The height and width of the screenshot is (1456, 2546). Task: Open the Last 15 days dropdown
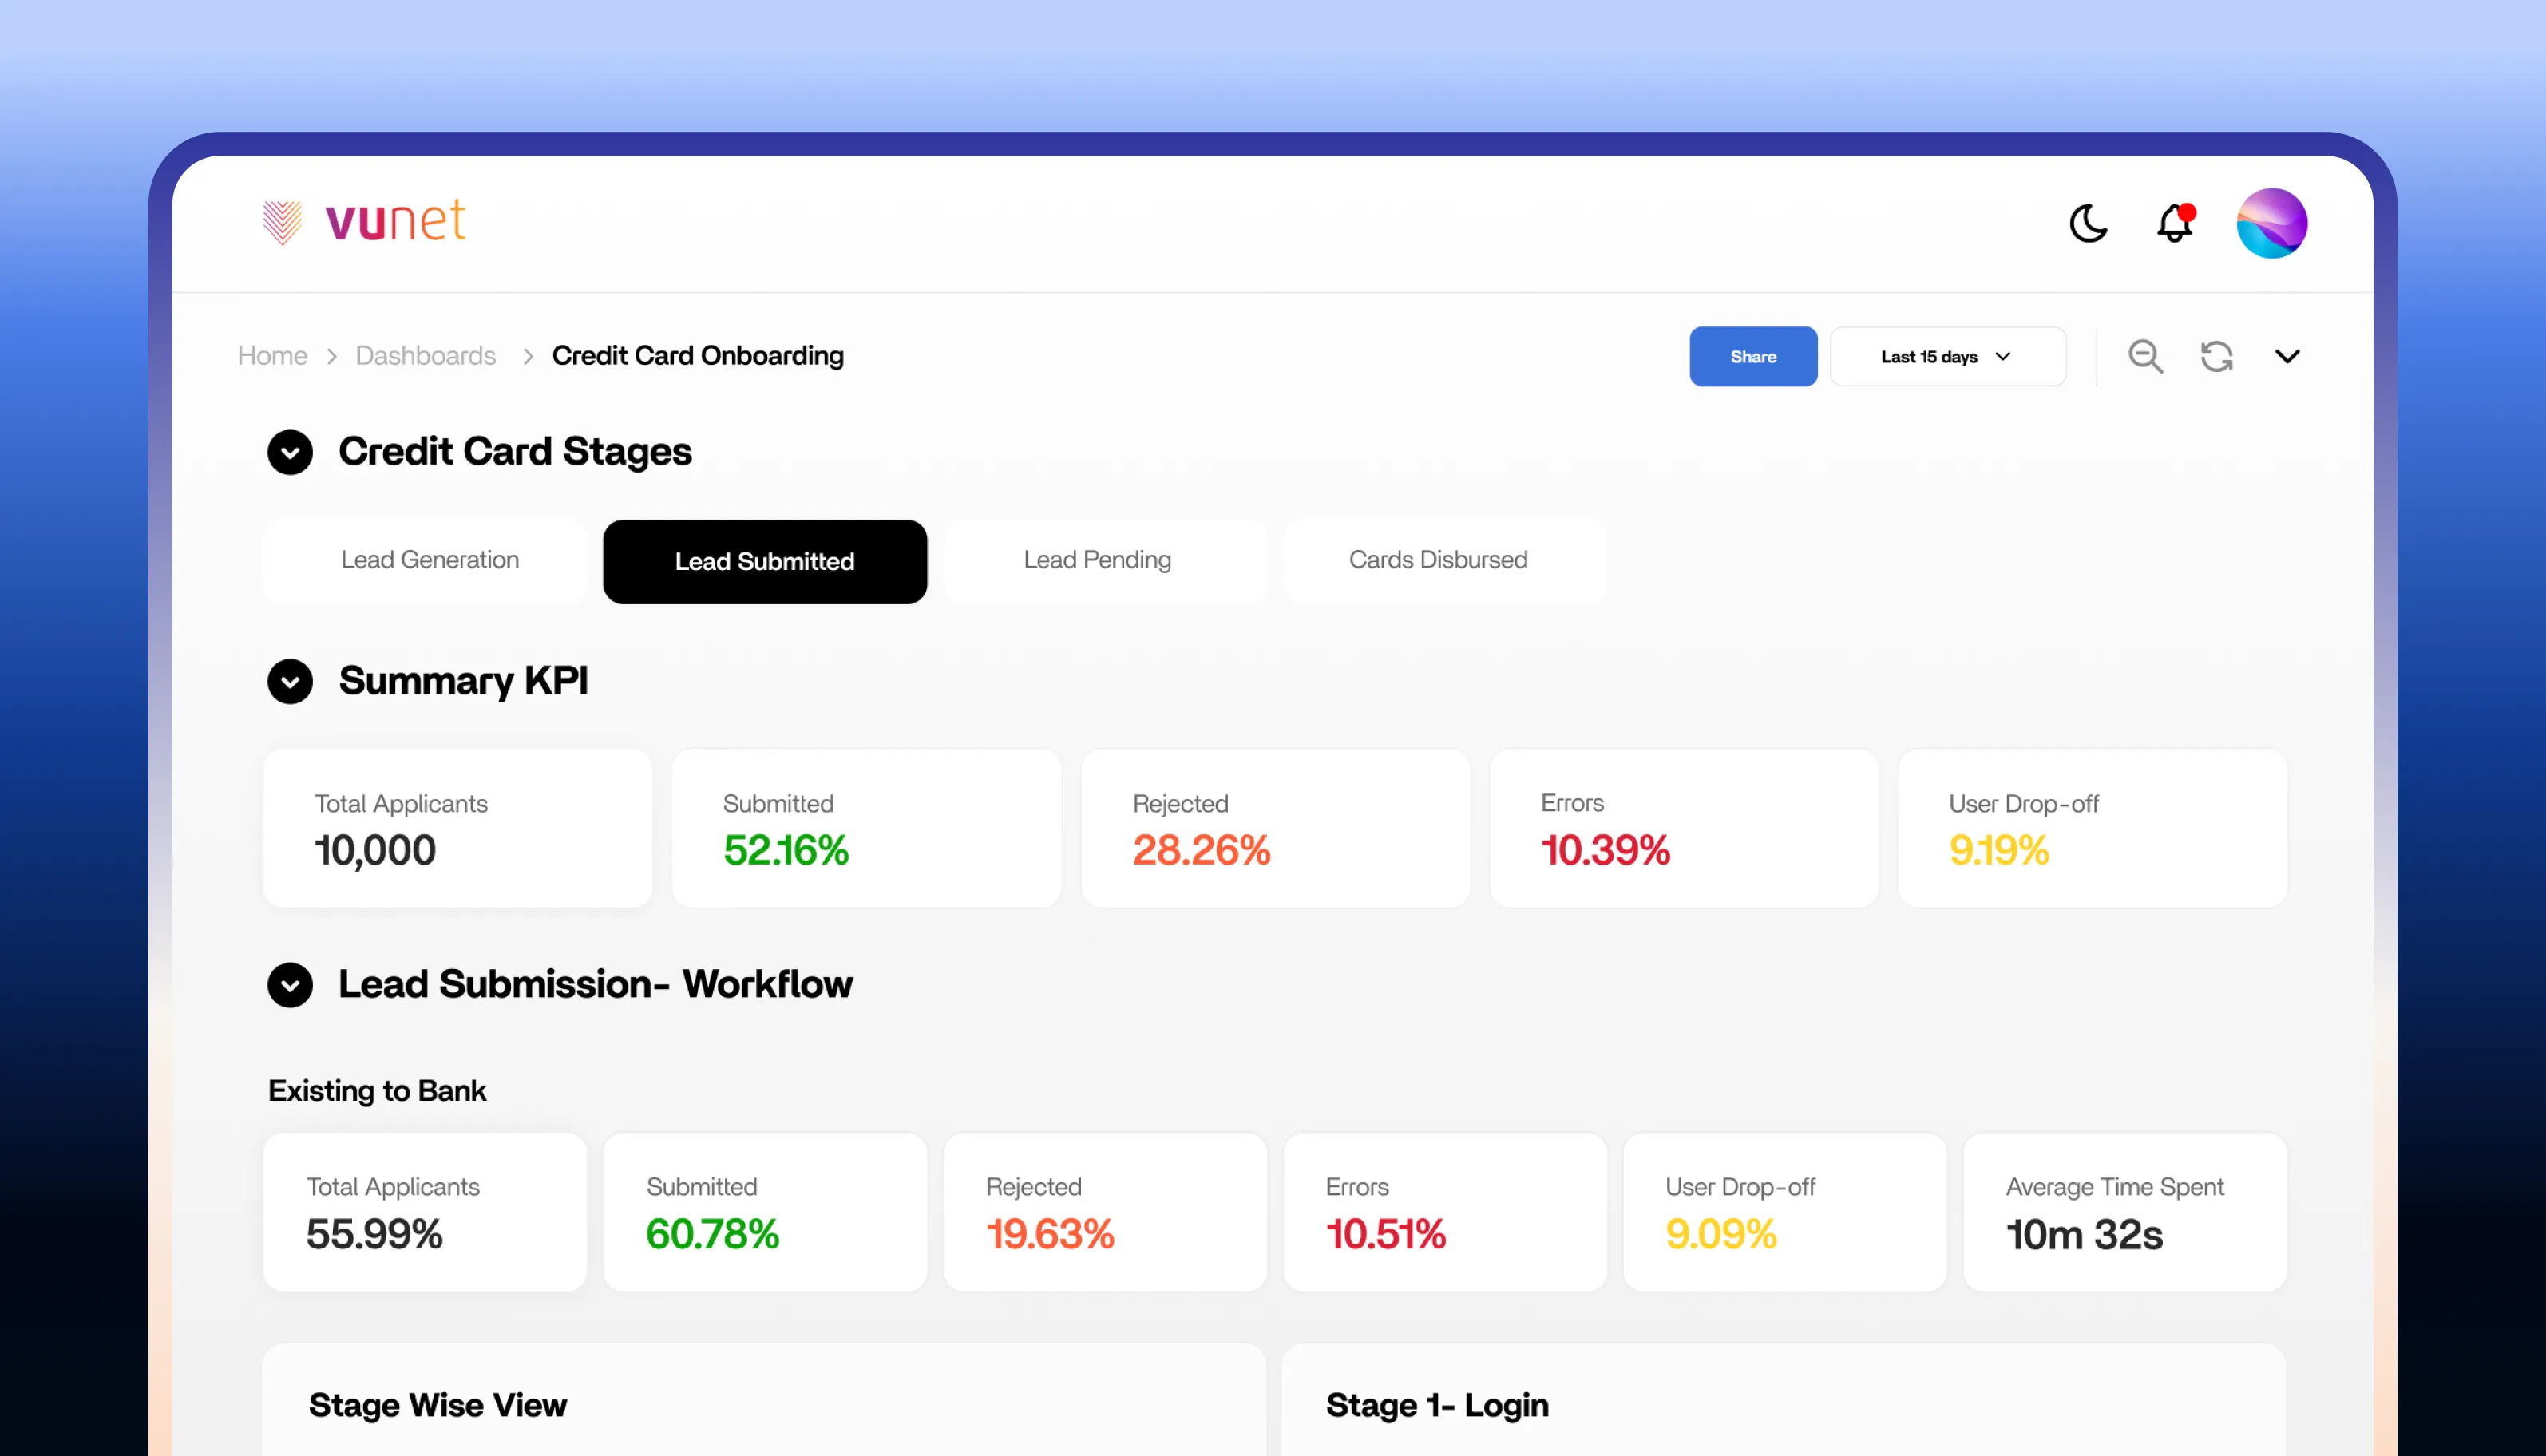pos(1947,356)
